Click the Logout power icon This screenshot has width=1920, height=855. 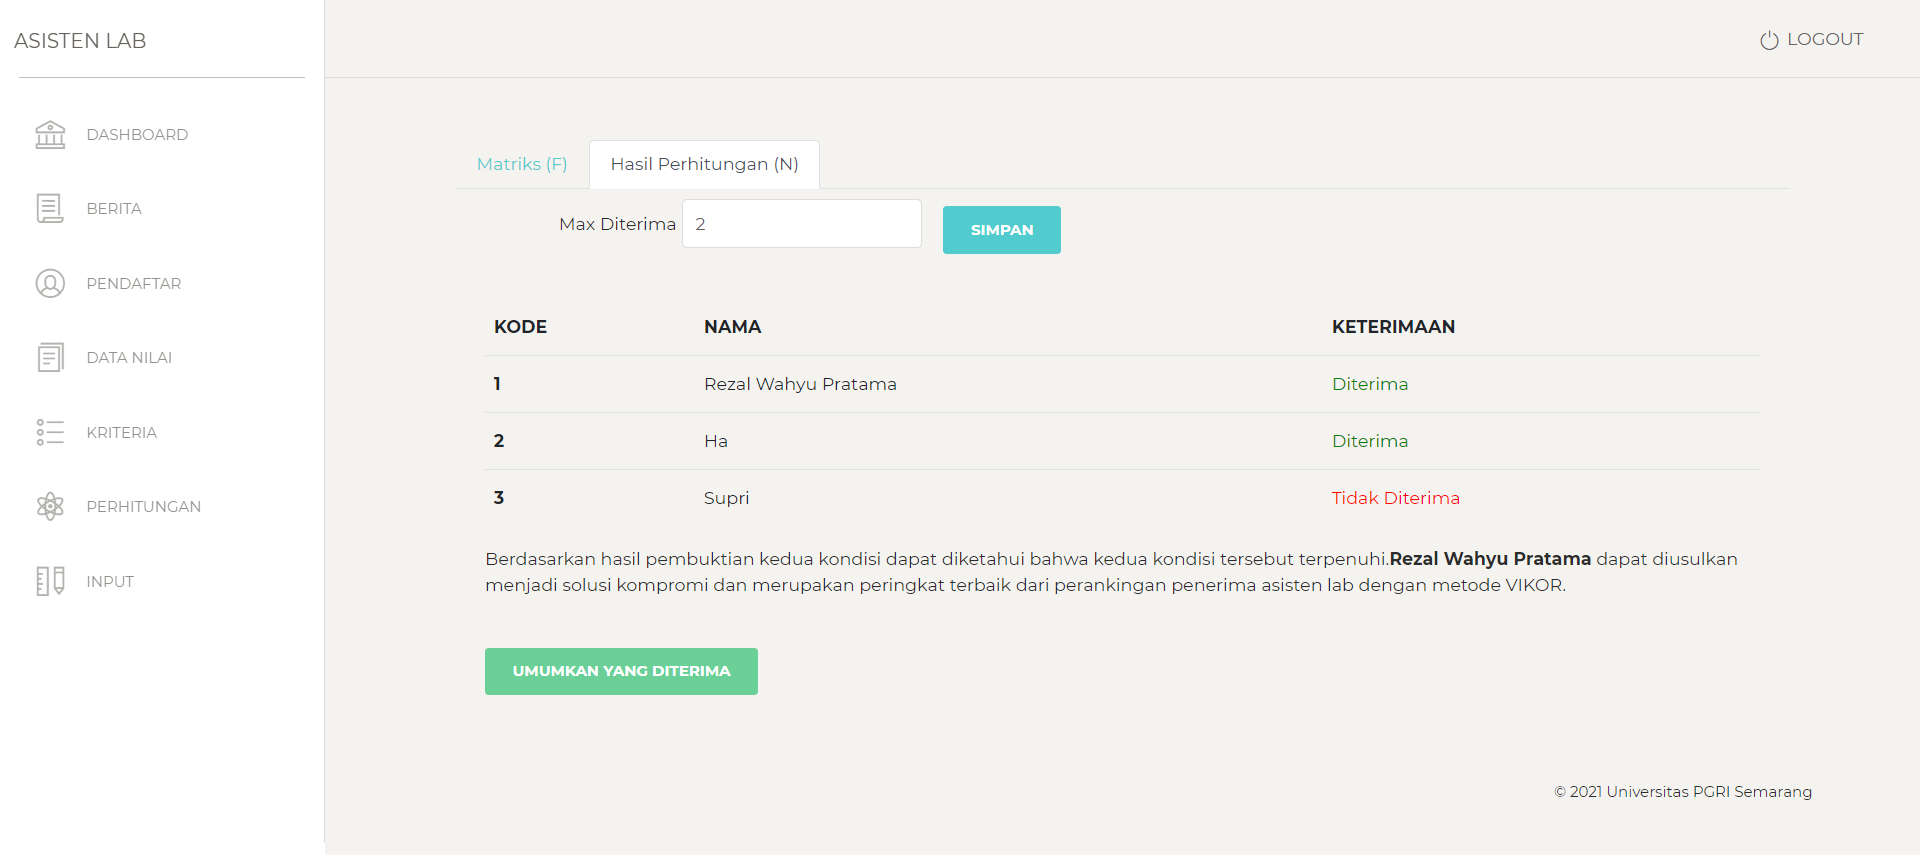[1769, 40]
